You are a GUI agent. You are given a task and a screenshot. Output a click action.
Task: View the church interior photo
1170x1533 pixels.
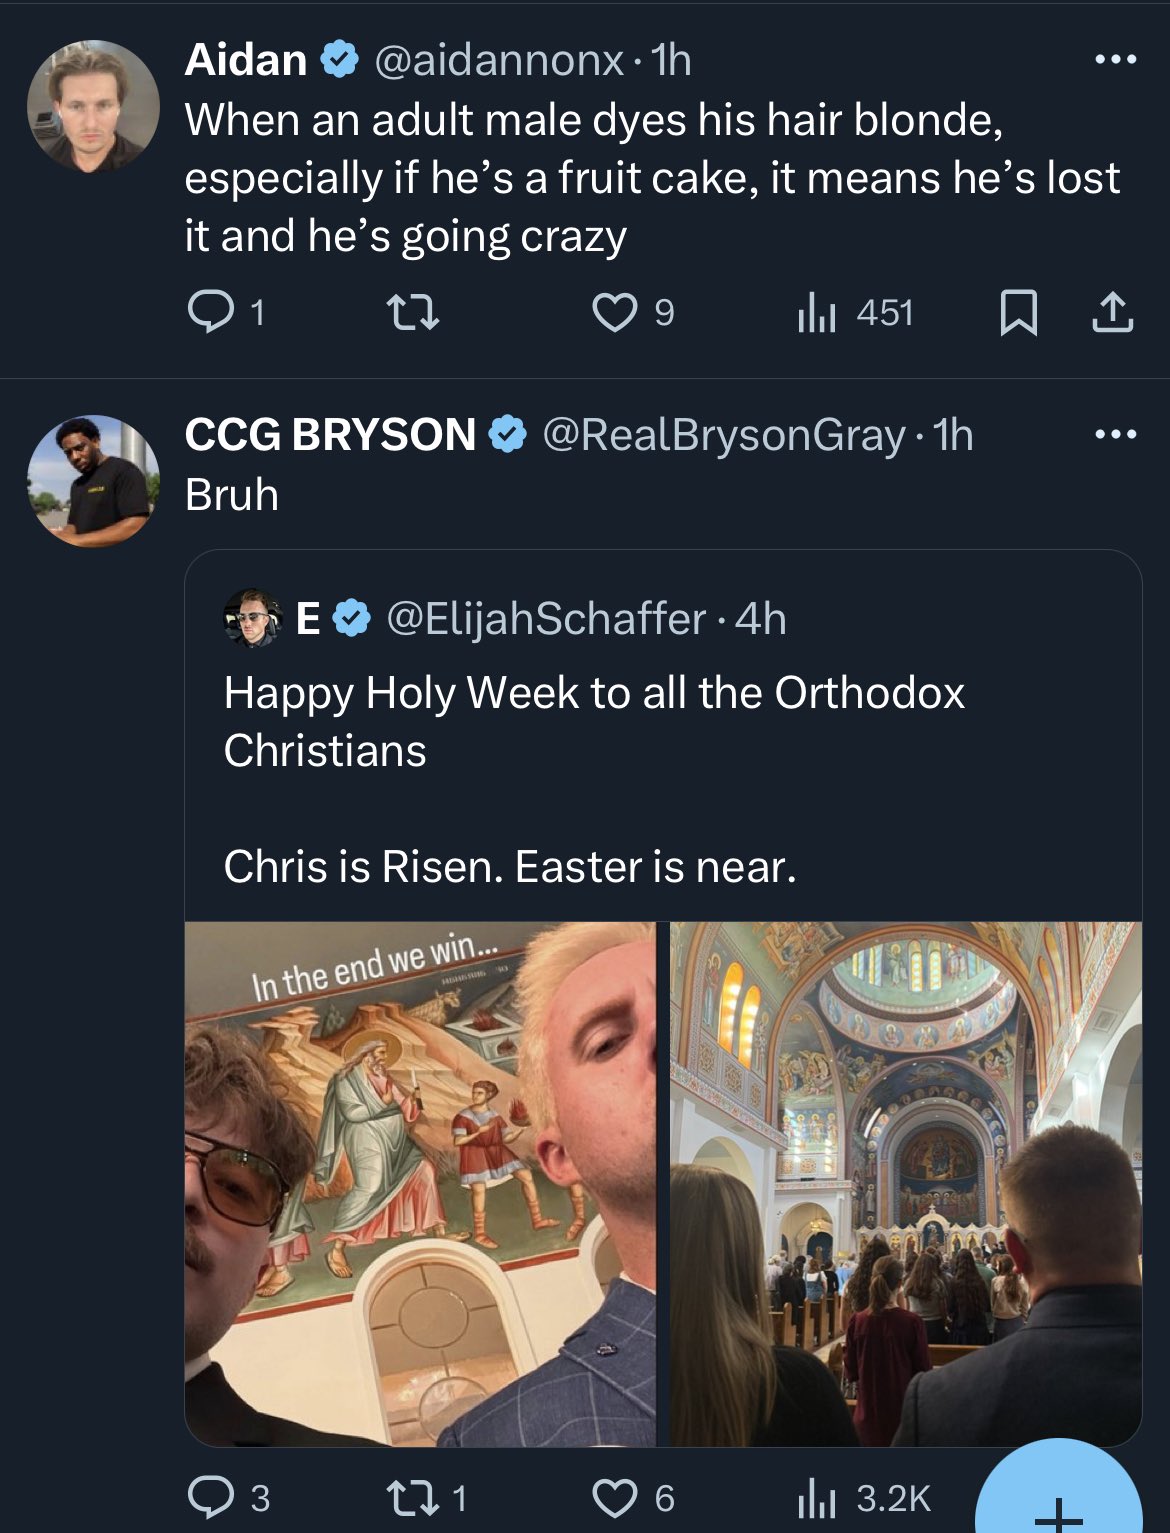tap(906, 1183)
